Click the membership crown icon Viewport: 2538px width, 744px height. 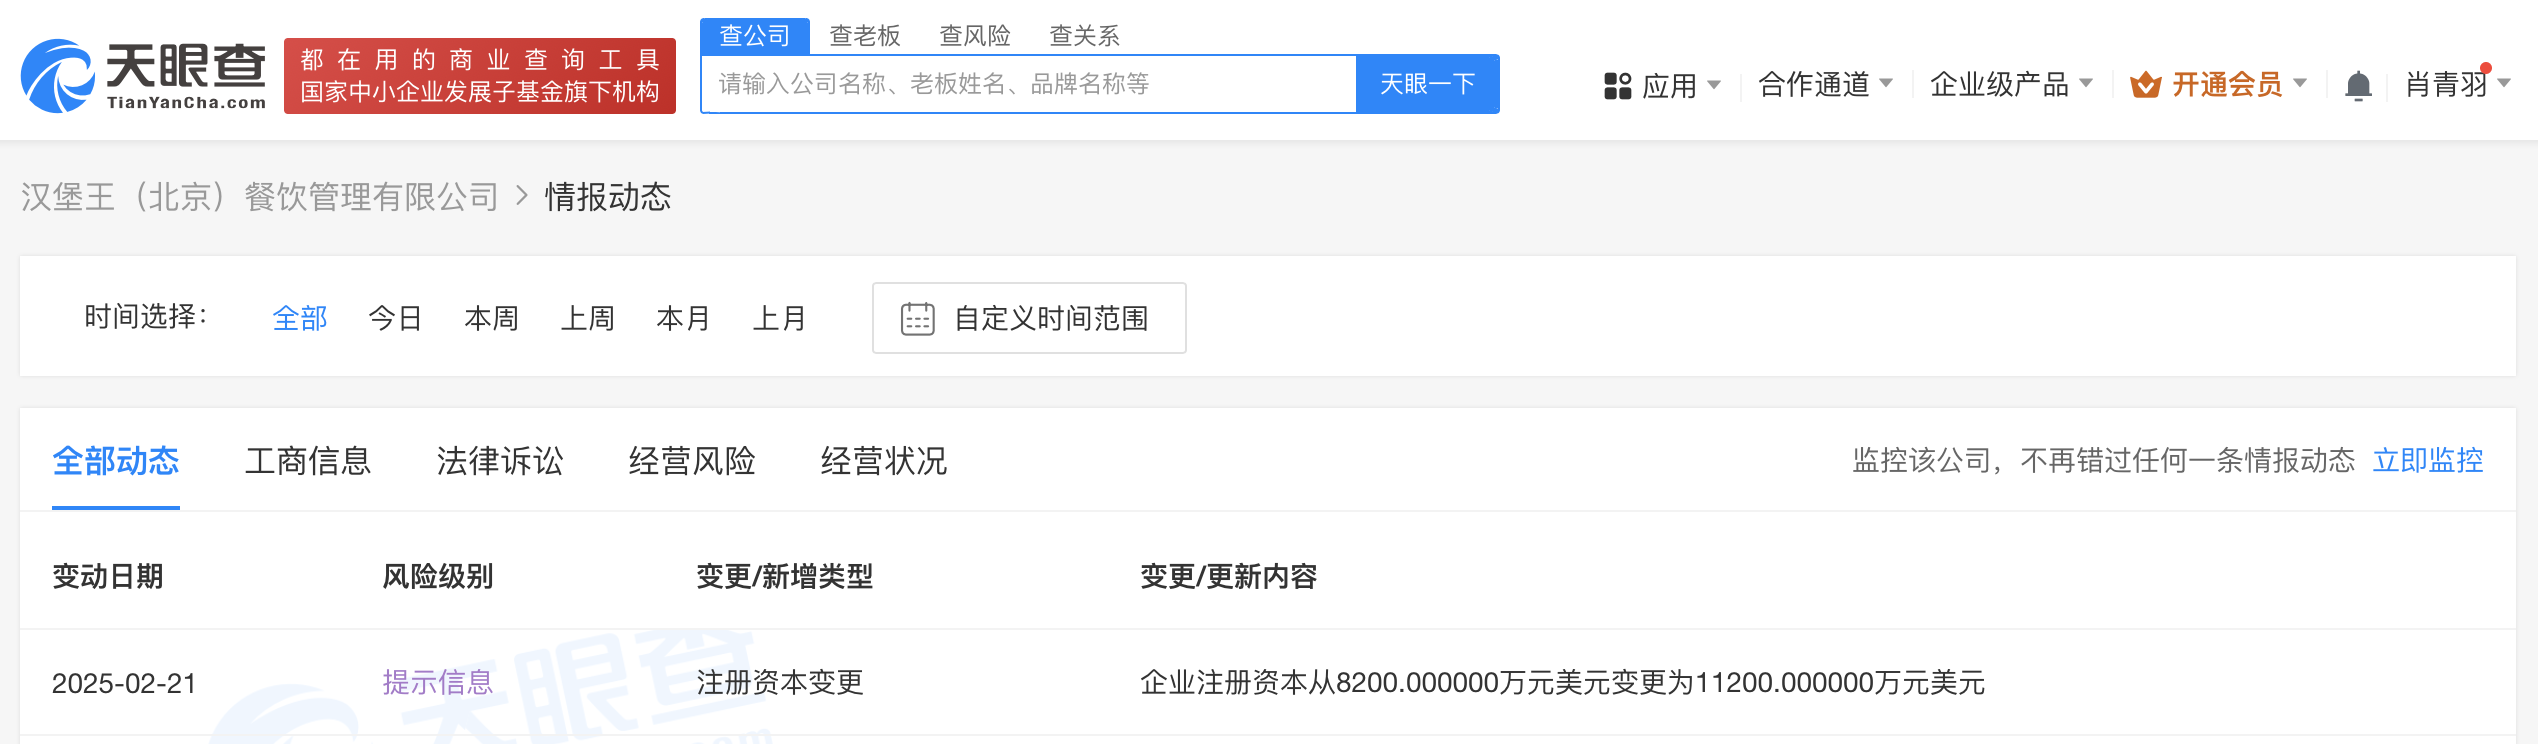click(x=2145, y=85)
